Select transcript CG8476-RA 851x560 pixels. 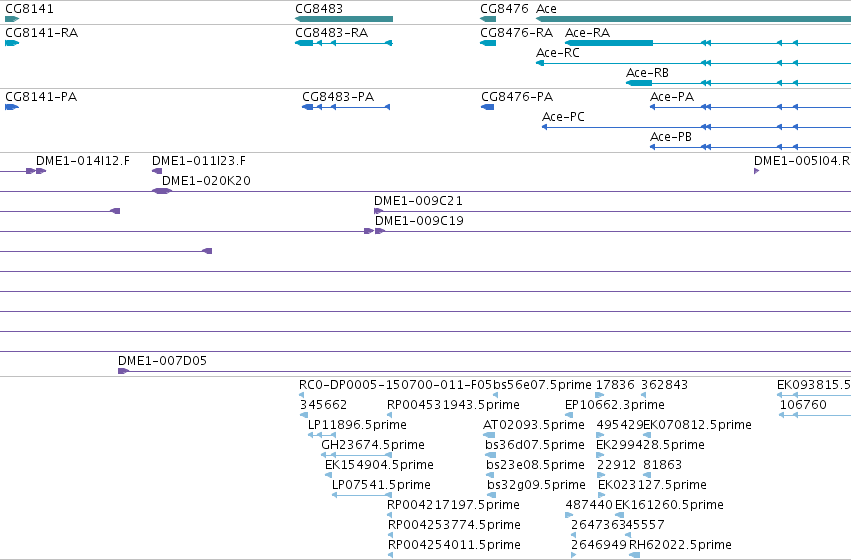[517, 33]
